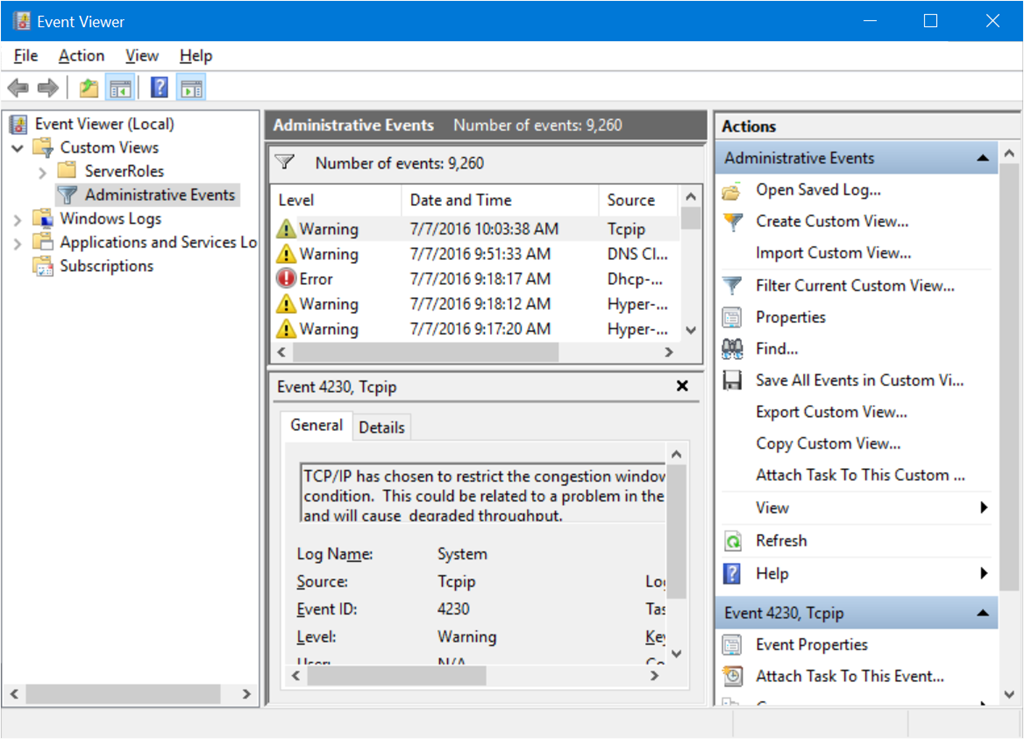Screen dimensions: 1024x739
Task: Click event details pane scroll up arrow
Action: click(x=677, y=454)
